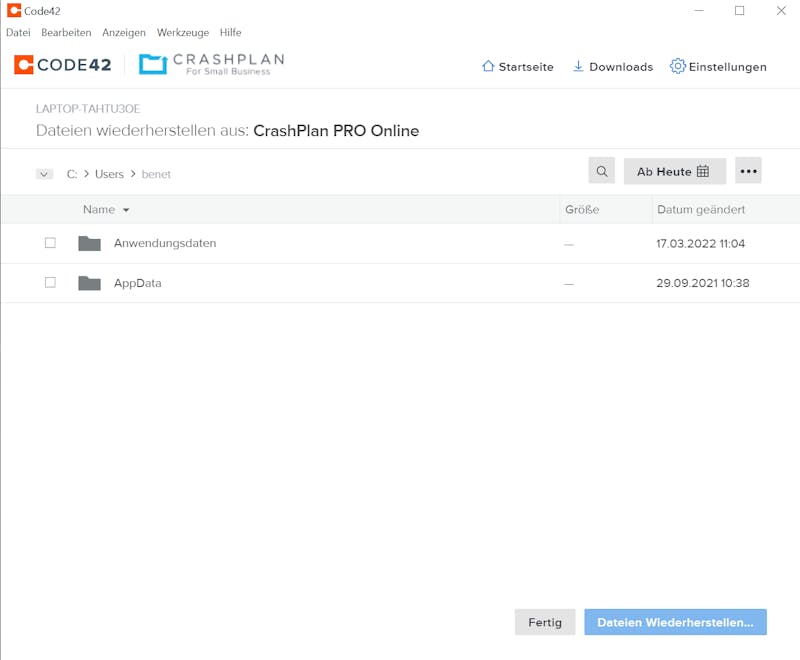This screenshot has height=660, width=800.
Task: Expand the path dropdown chevron before C:
Action: pyautogui.click(x=44, y=174)
